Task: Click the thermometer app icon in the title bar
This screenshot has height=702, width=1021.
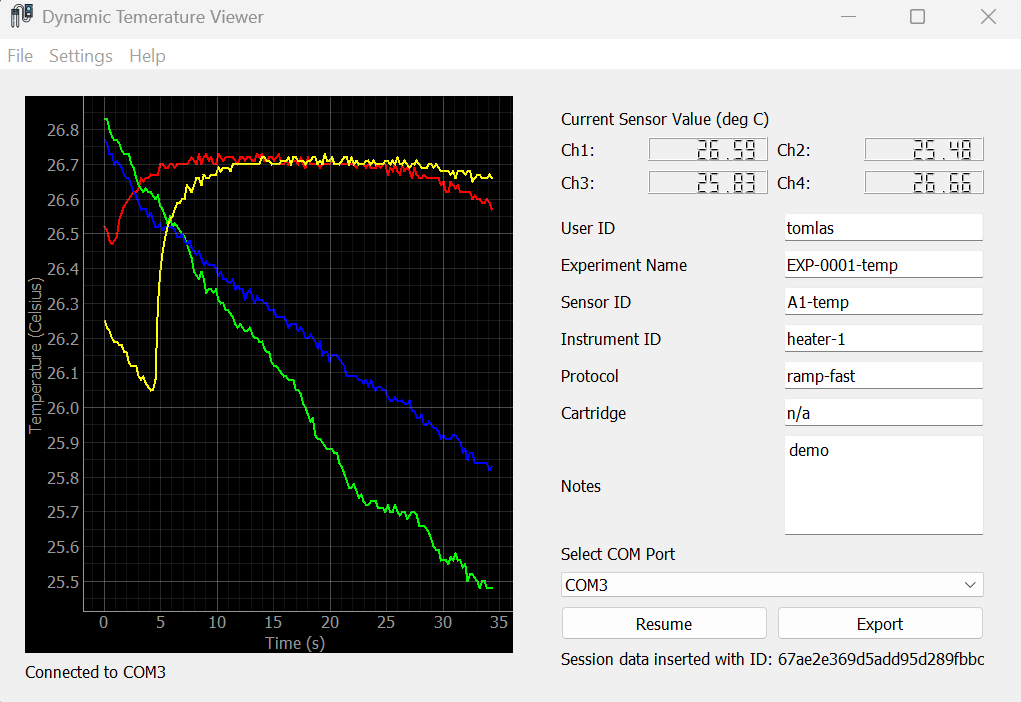Action: (x=20, y=16)
